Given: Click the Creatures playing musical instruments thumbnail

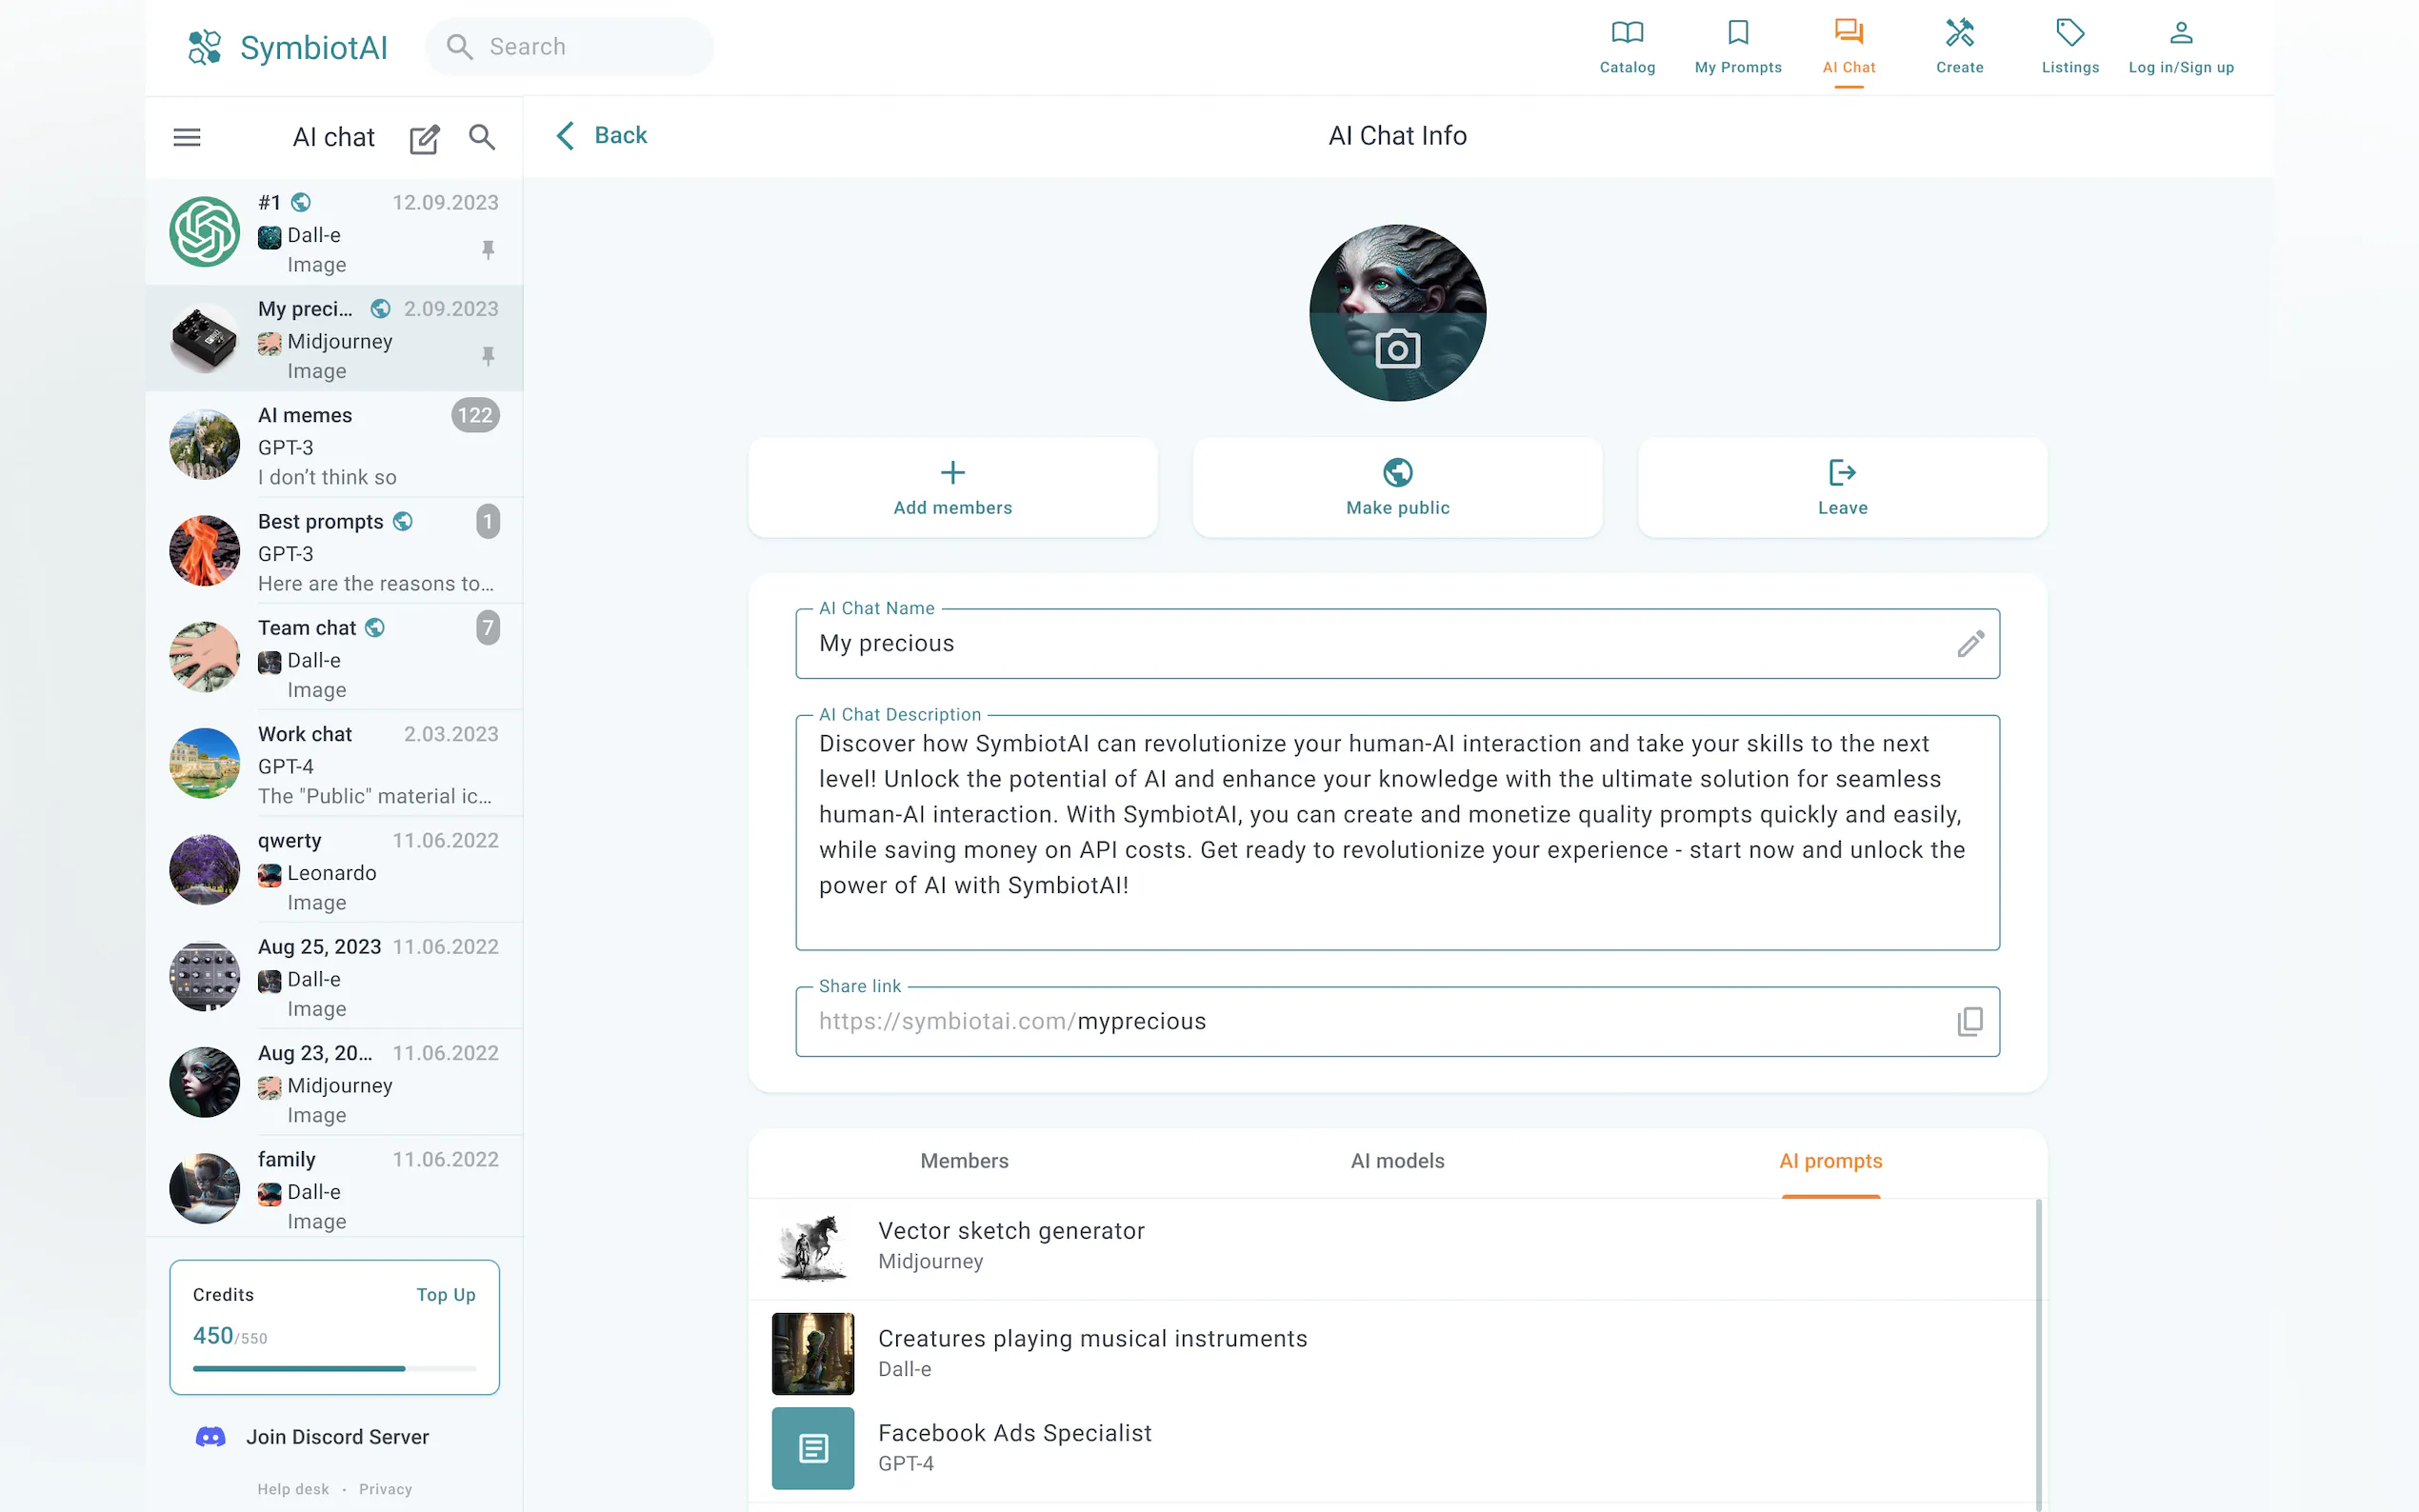Looking at the screenshot, I should pos(813,1353).
